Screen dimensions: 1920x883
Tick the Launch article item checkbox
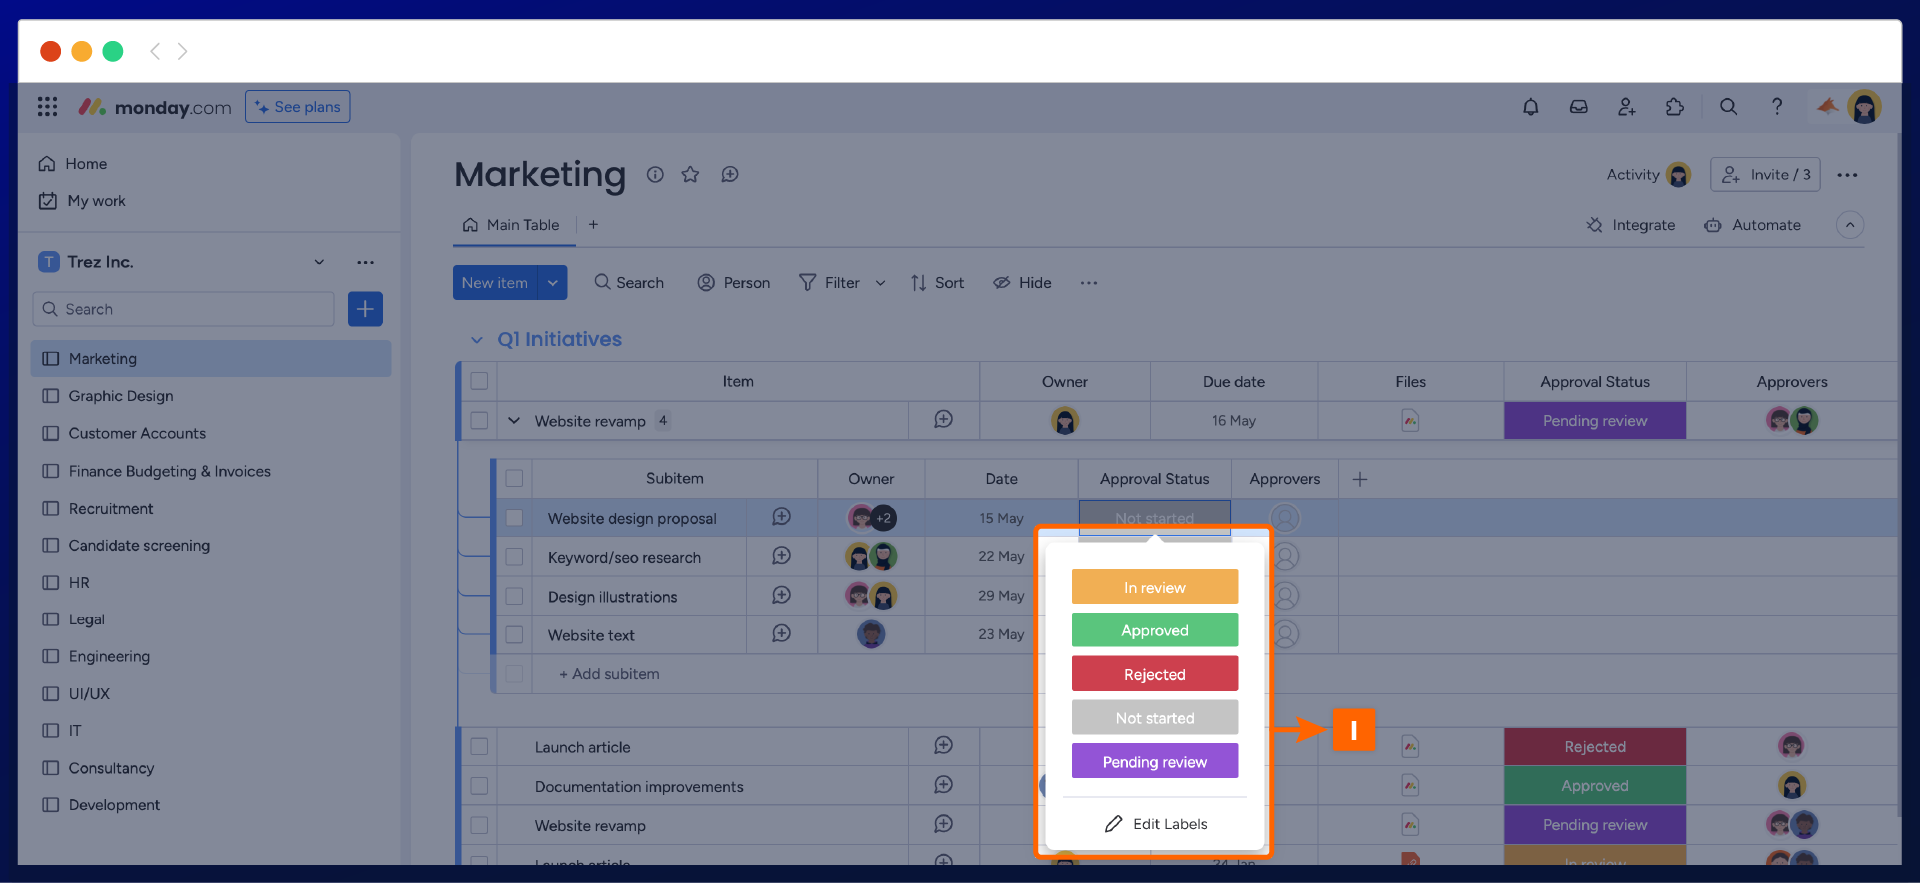(x=479, y=747)
